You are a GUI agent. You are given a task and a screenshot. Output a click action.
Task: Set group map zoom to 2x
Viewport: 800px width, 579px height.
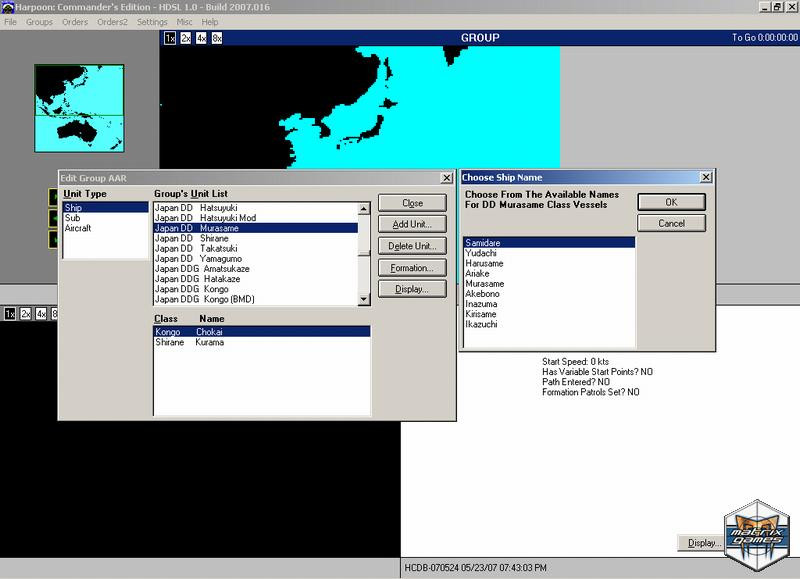click(x=186, y=38)
